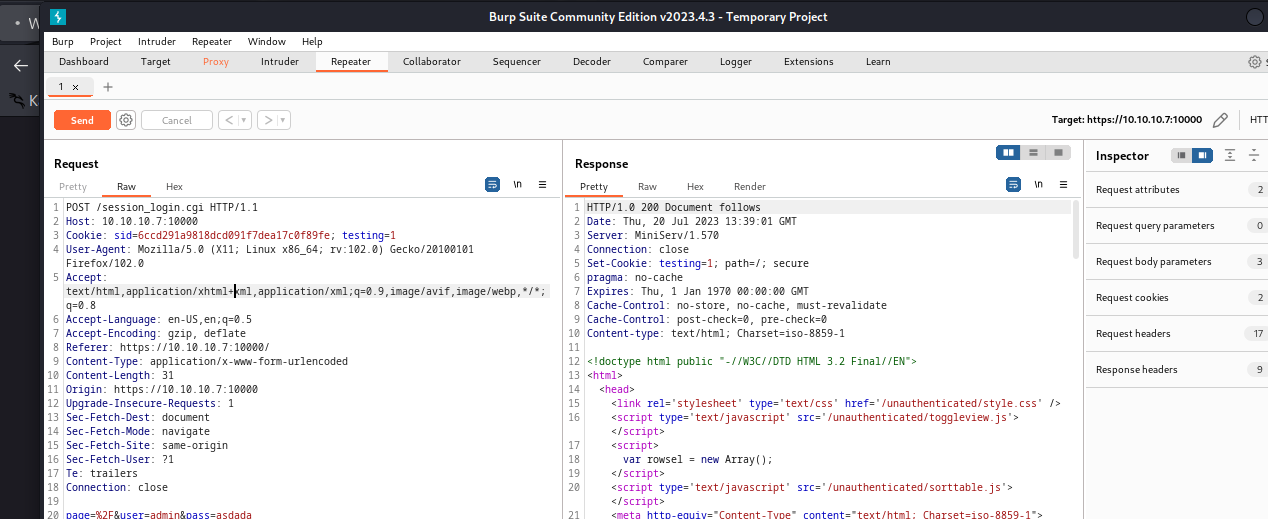
Task: Expand Response headers section
Action: pyautogui.click(x=1176, y=370)
